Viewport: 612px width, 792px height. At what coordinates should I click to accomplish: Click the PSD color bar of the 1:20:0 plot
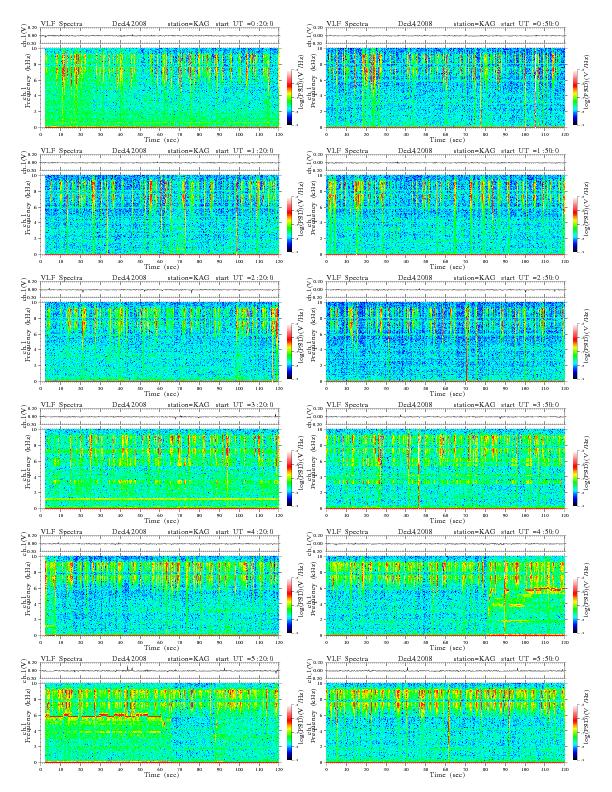pos(289,224)
